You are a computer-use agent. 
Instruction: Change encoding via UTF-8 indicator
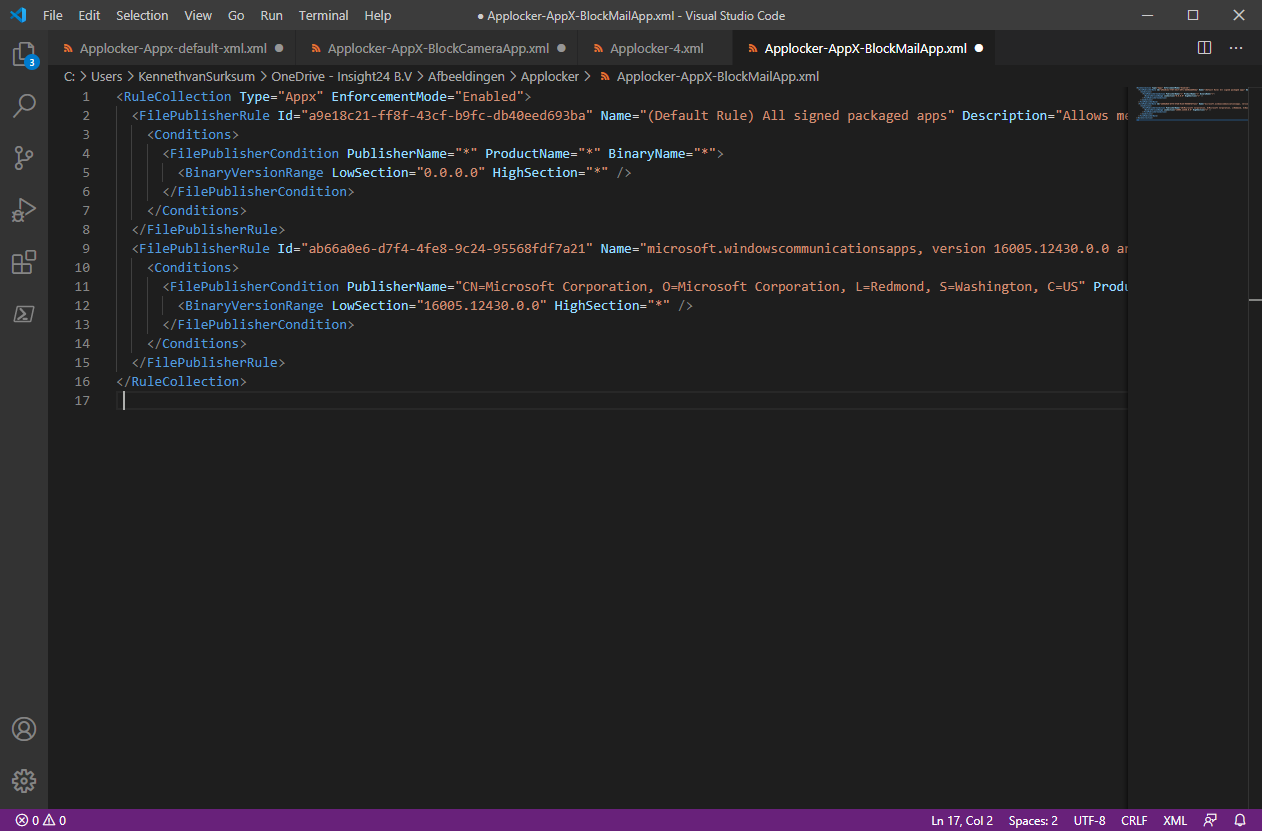tap(1089, 820)
